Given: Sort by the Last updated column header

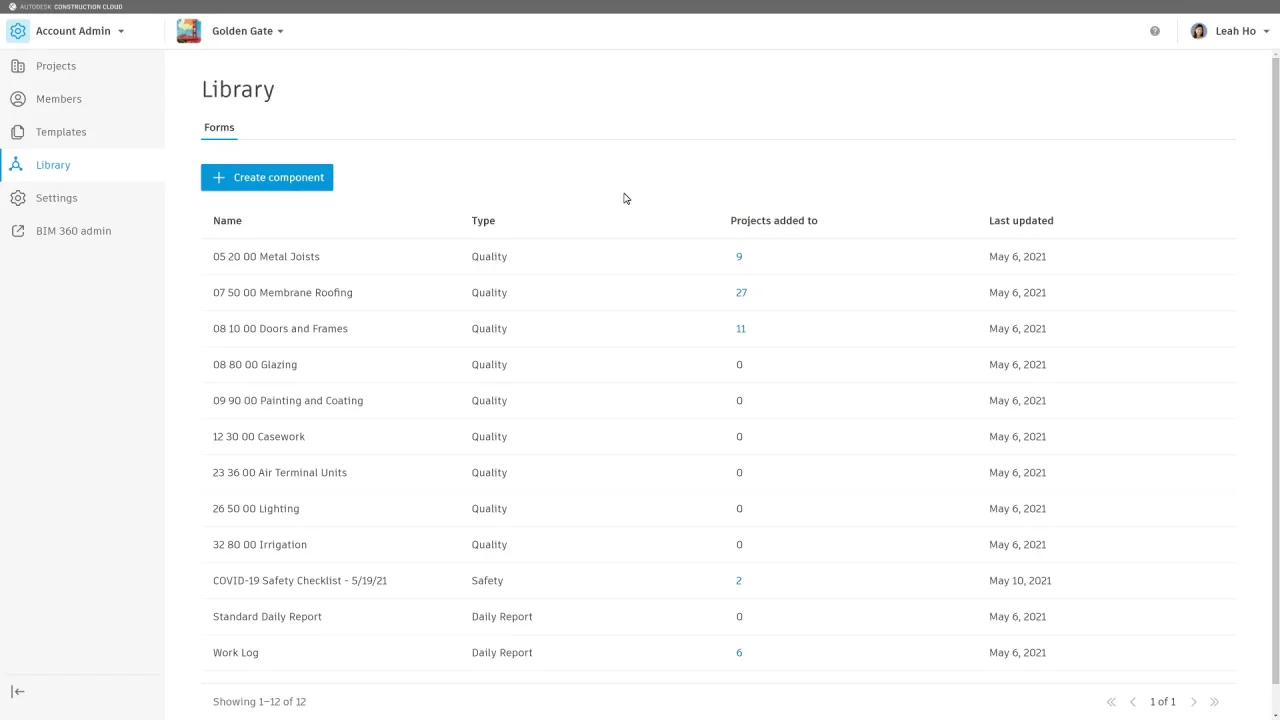Looking at the screenshot, I should 1021,221.
